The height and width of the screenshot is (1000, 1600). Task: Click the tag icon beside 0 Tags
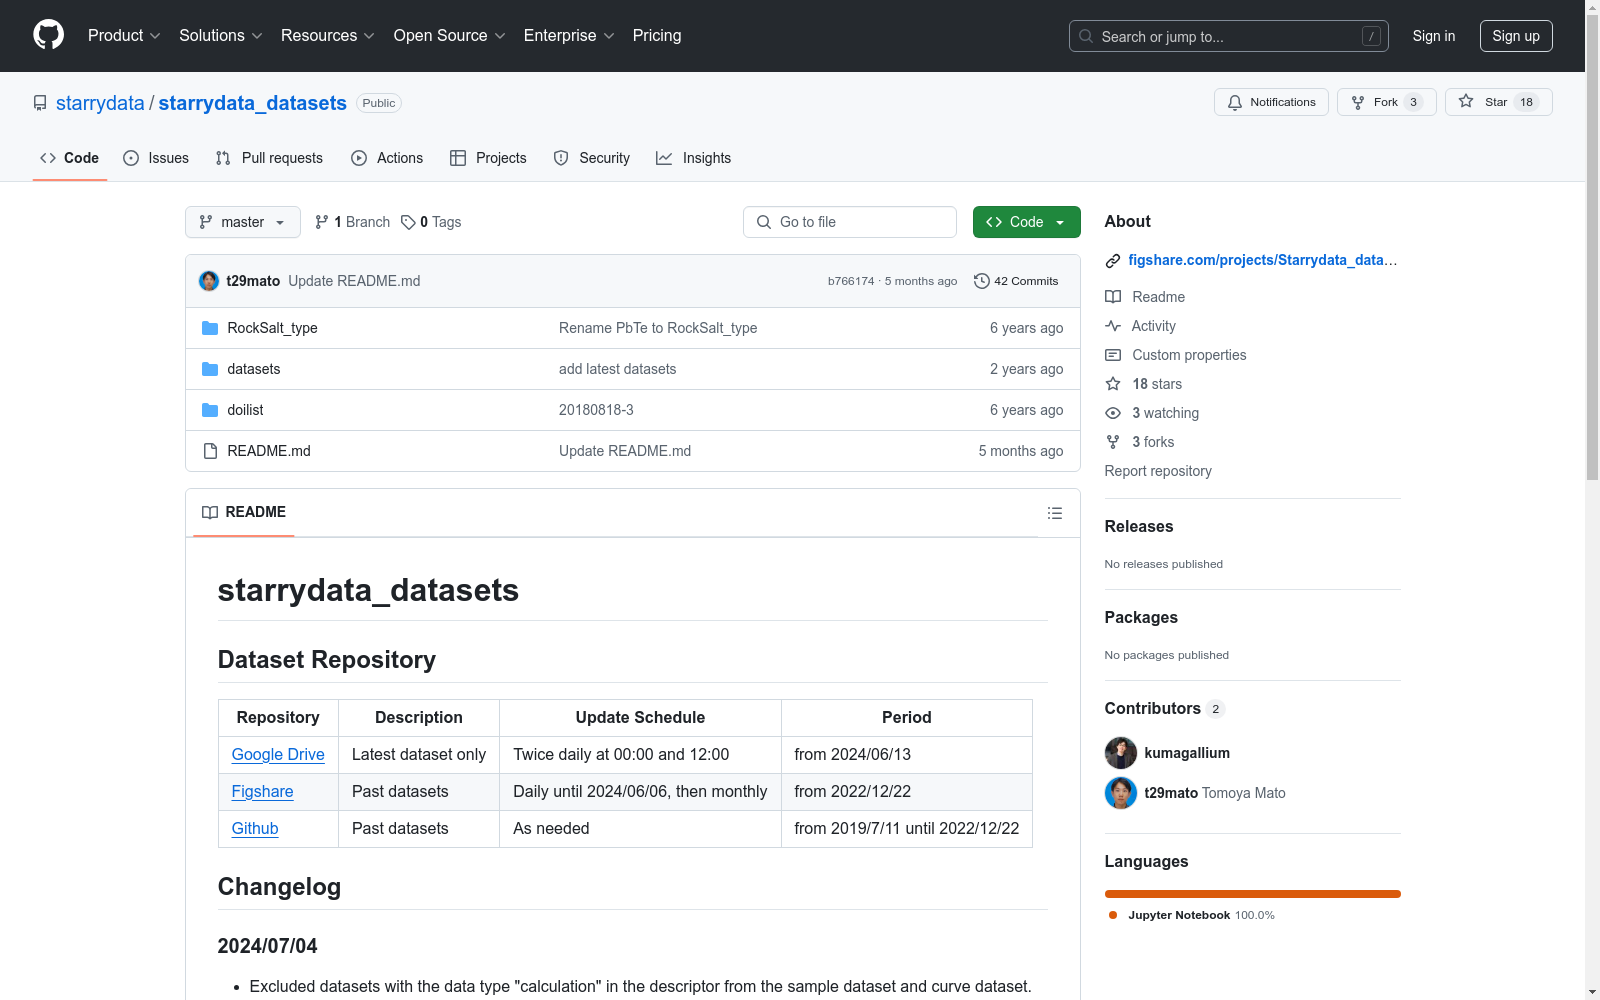tap(408, 222)
